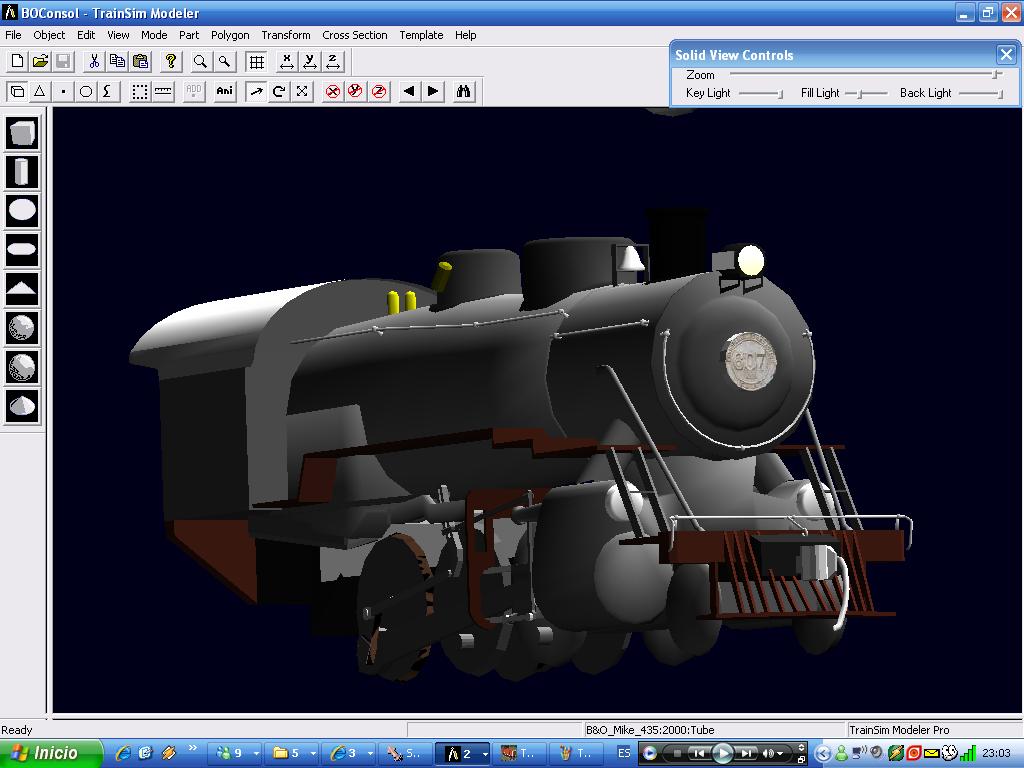1024x768 pixels.
Task: Toggle the red X axis lock
Action: click(333, 91)
